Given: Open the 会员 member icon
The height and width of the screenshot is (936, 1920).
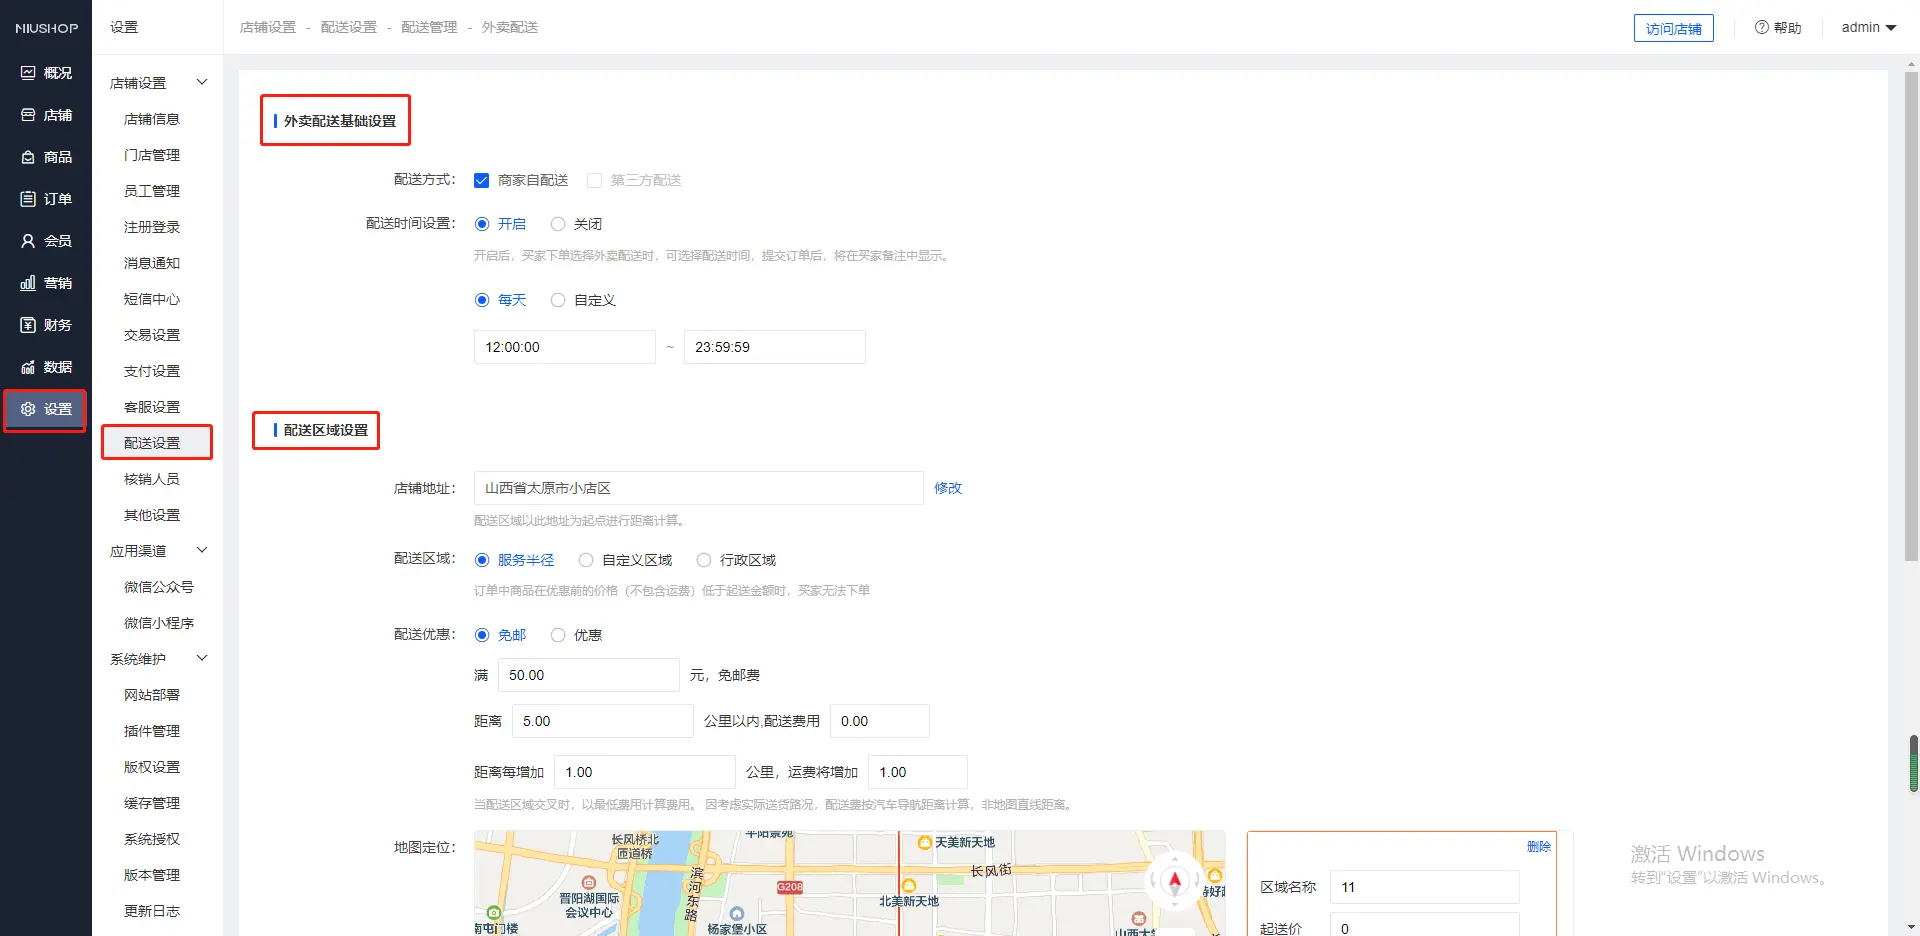Looking at the screenshot, I should (28, 241).
